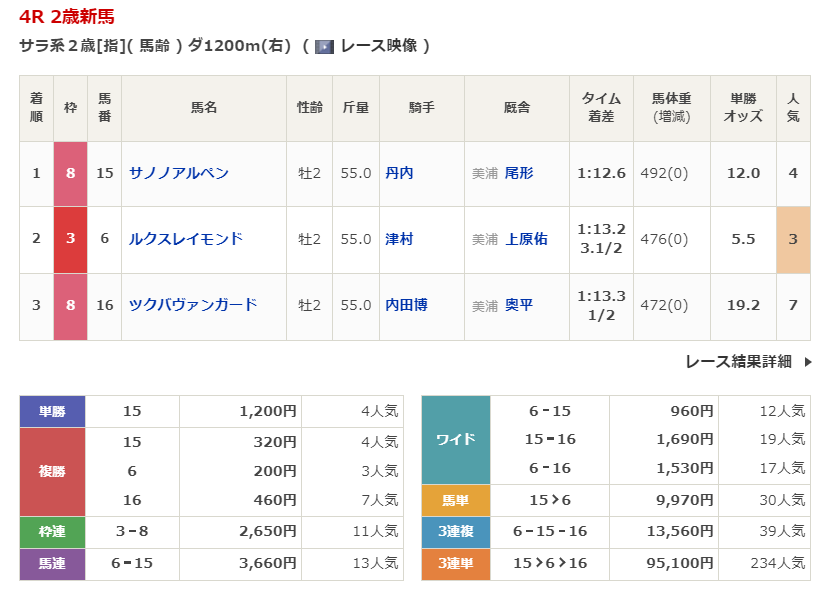Click the 複勝 payout label

(52, 471)
